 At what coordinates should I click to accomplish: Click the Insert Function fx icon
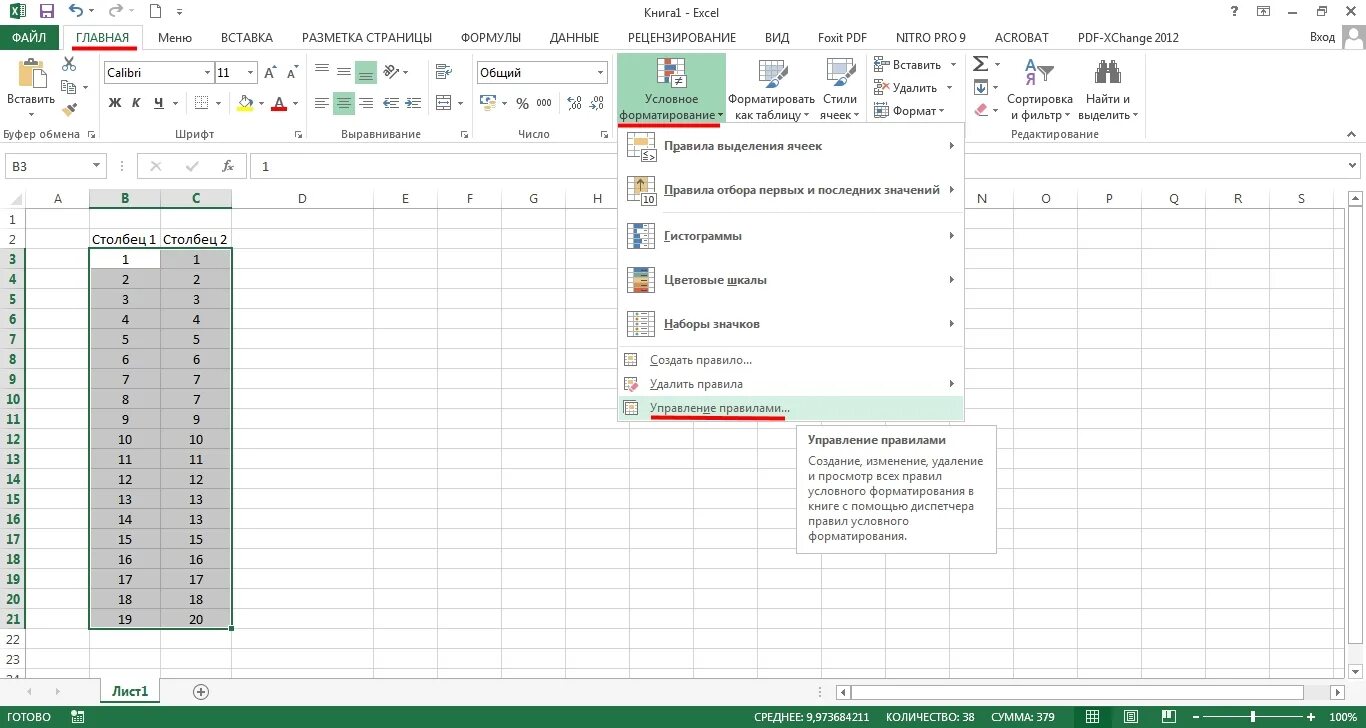[228, 166]
